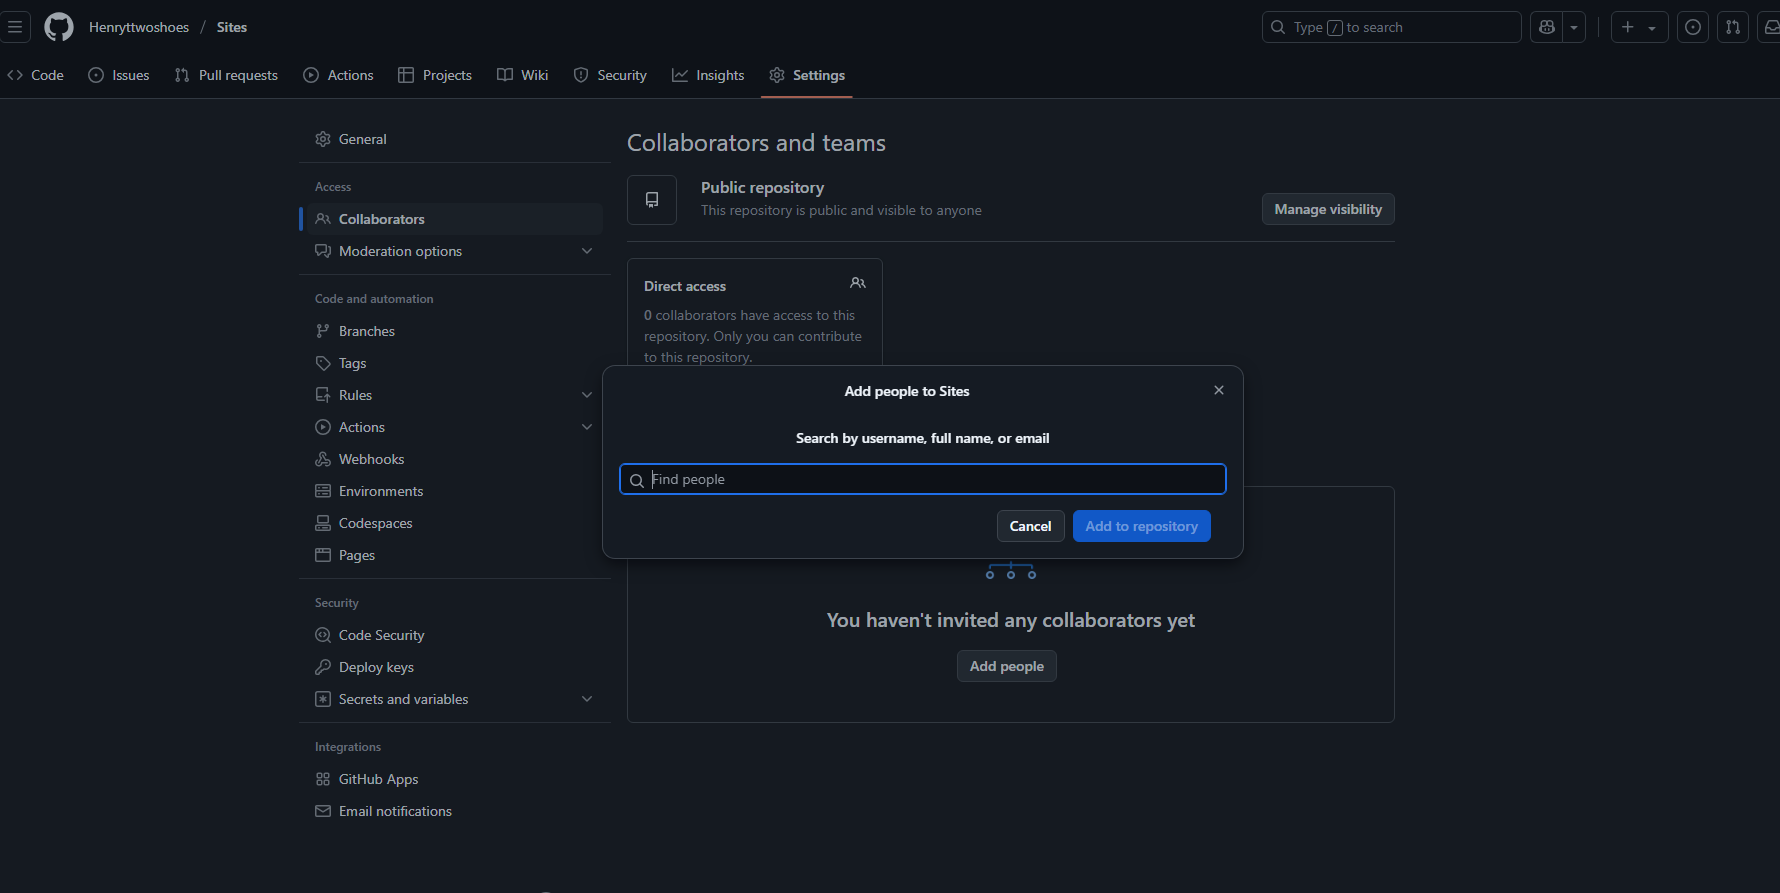Click the Tags tag icon

[x=323, y=363]
